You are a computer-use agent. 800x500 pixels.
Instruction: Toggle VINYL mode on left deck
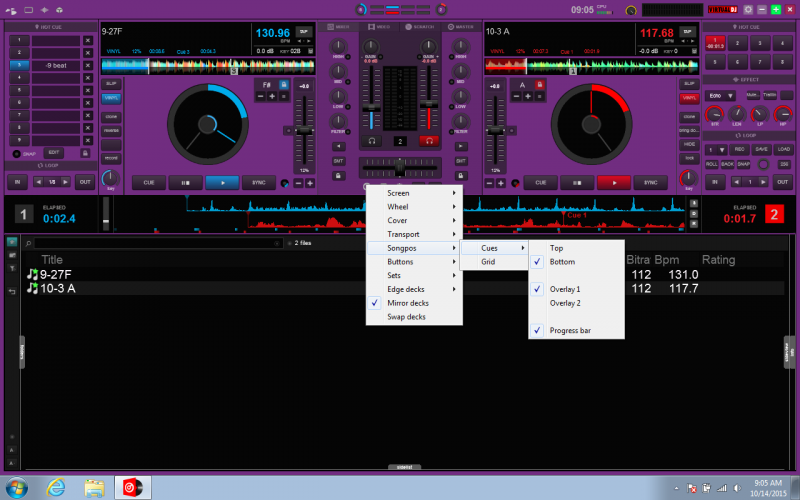[111, 97]
